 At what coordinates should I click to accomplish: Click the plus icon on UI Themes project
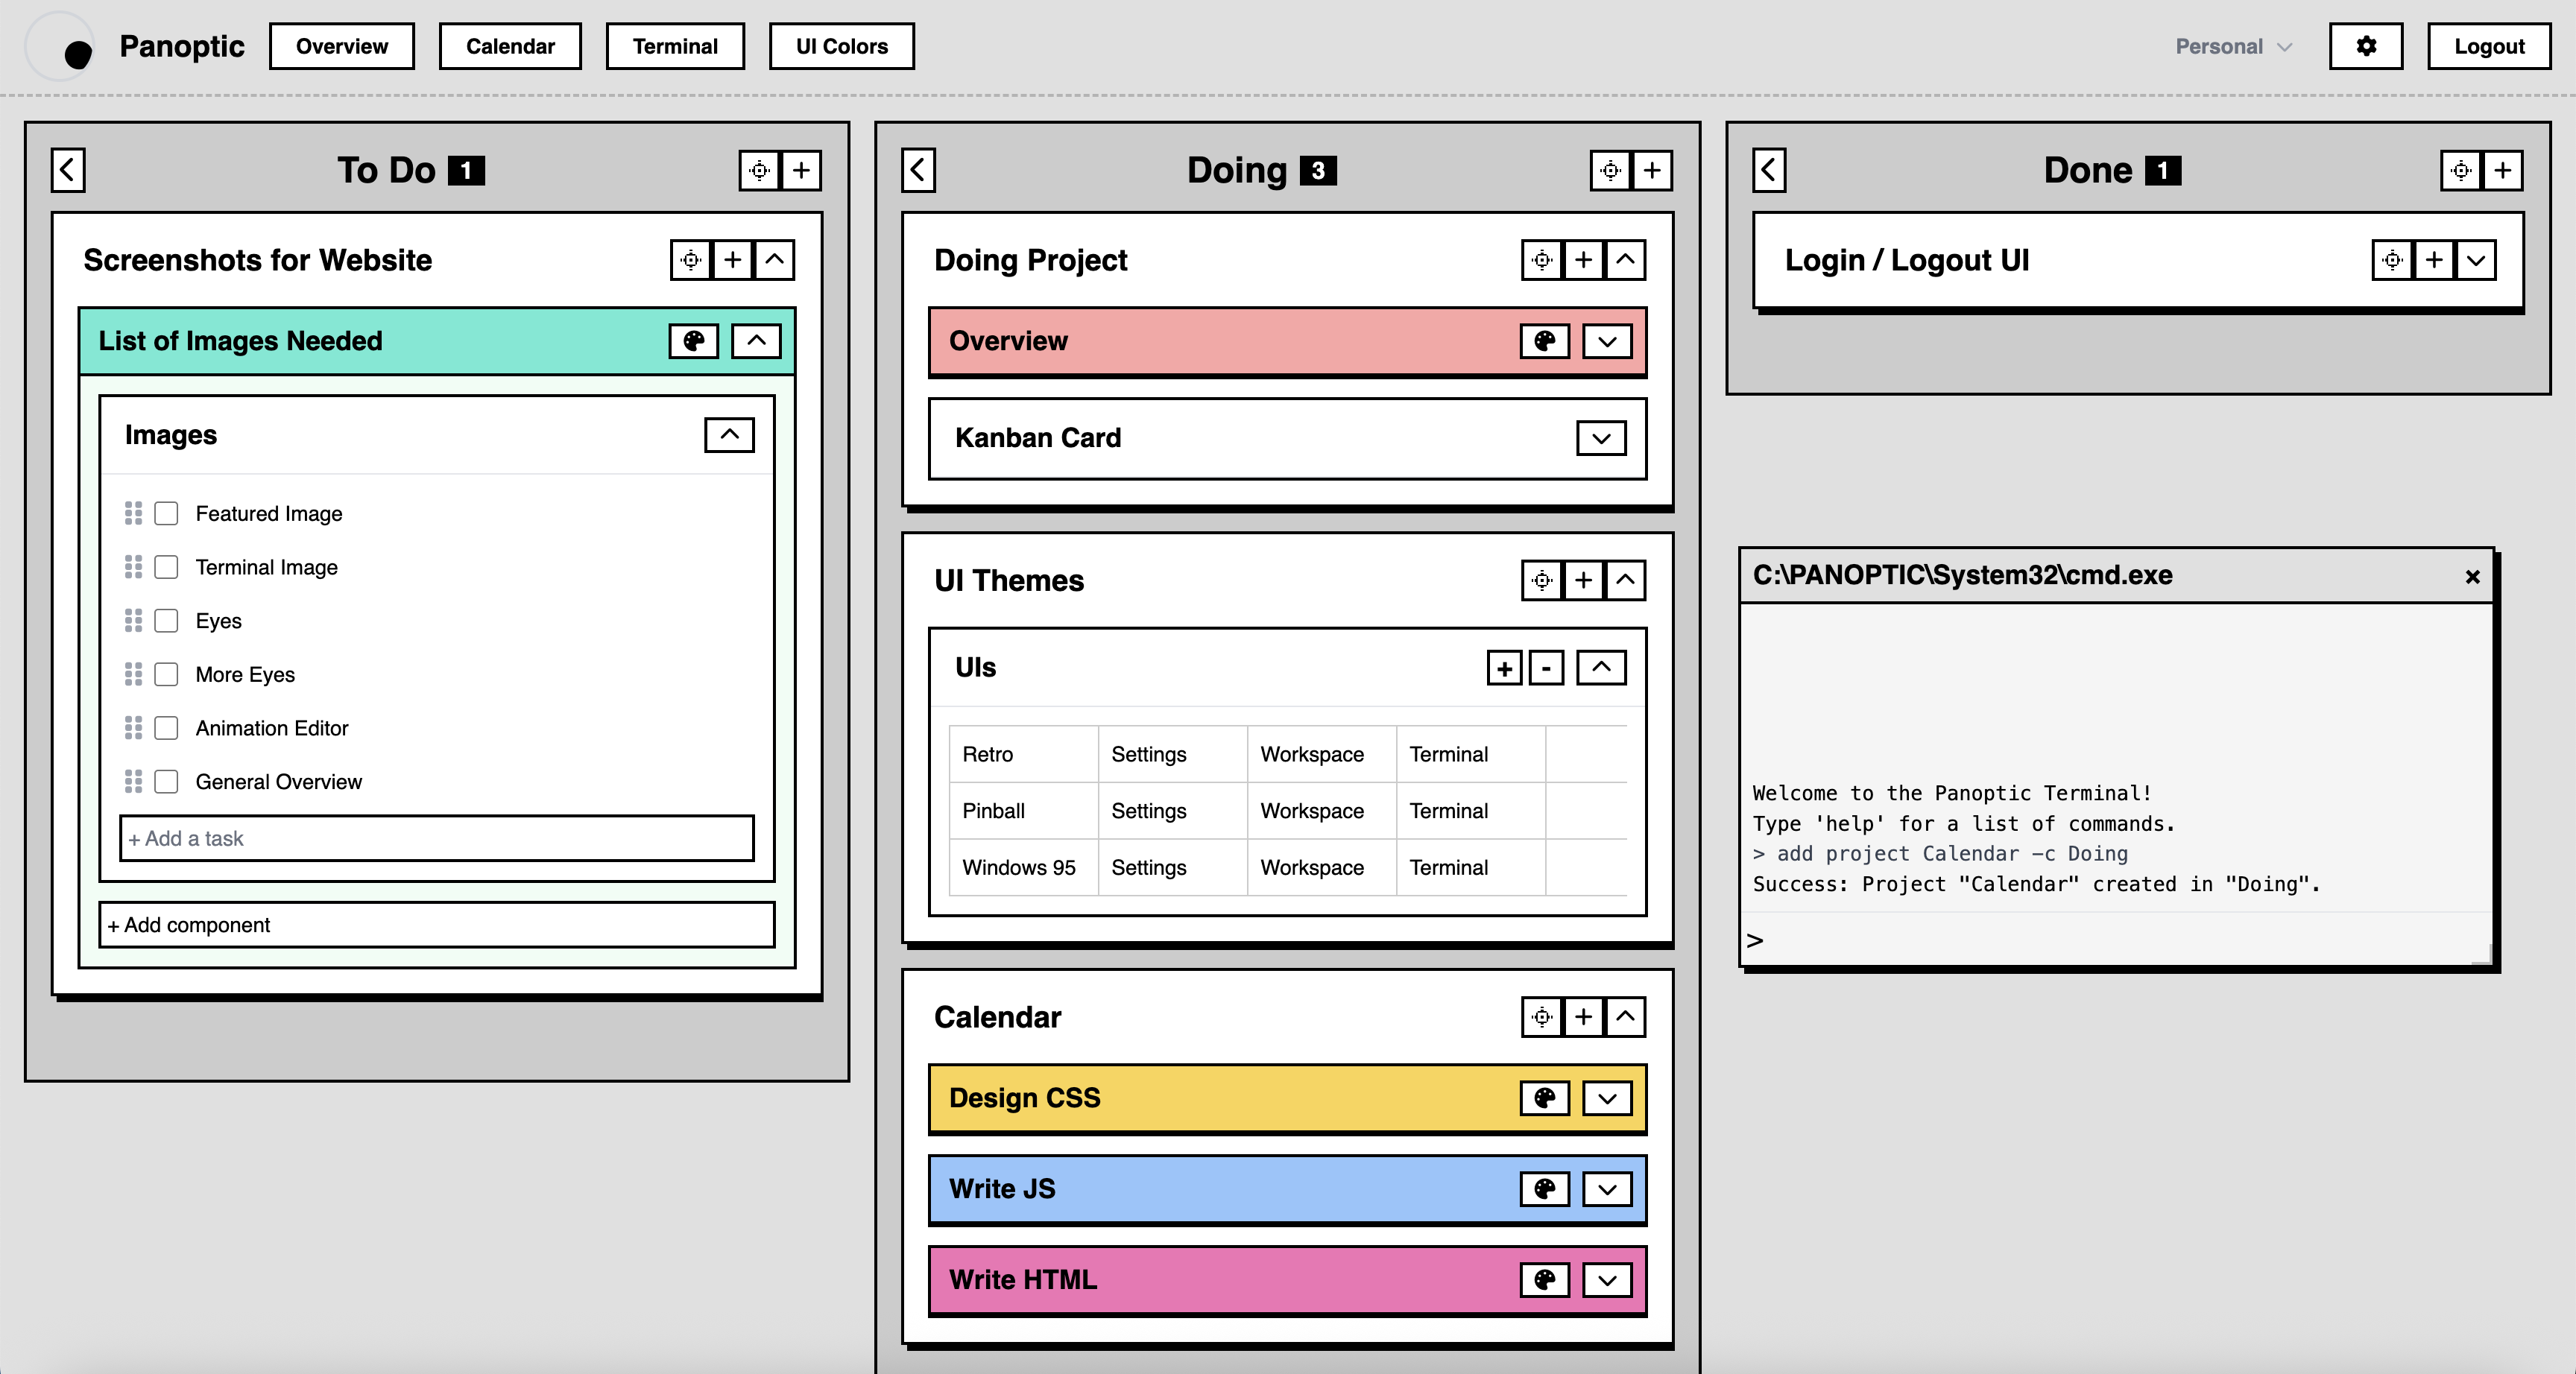point(1584,580)
